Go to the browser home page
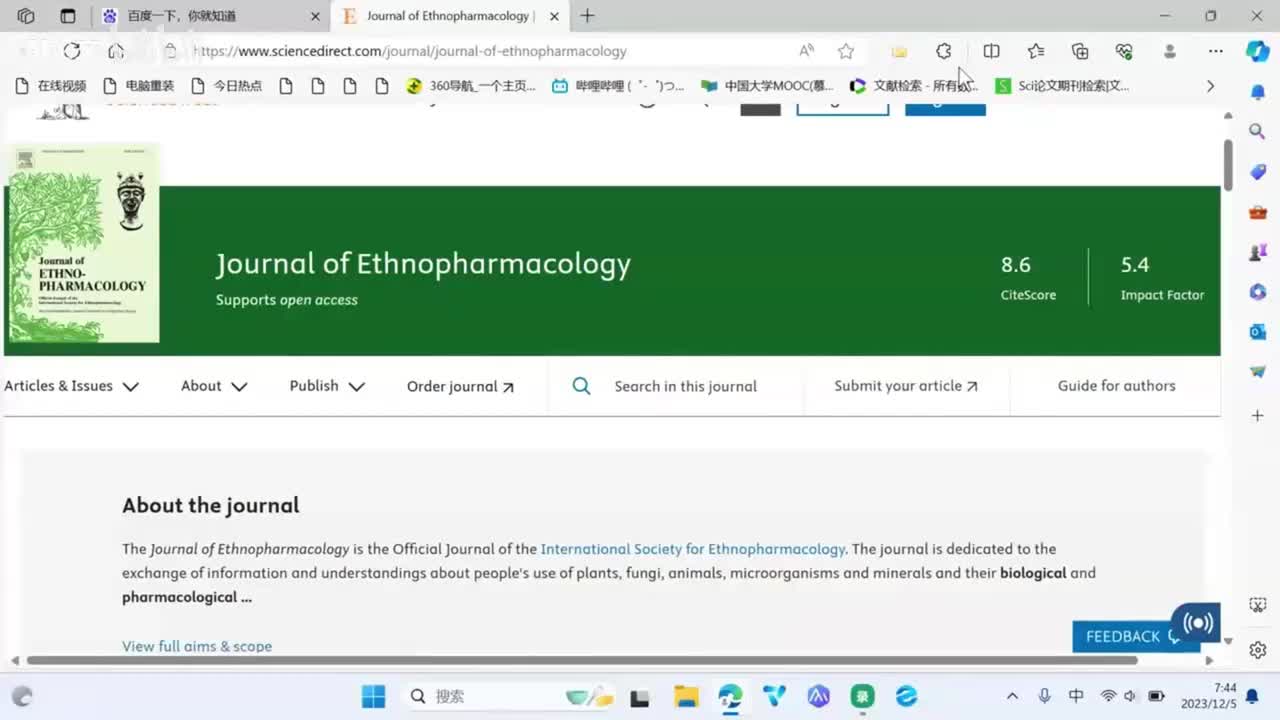This screenshot has width=1280, height=720. [x=116, y=51]
